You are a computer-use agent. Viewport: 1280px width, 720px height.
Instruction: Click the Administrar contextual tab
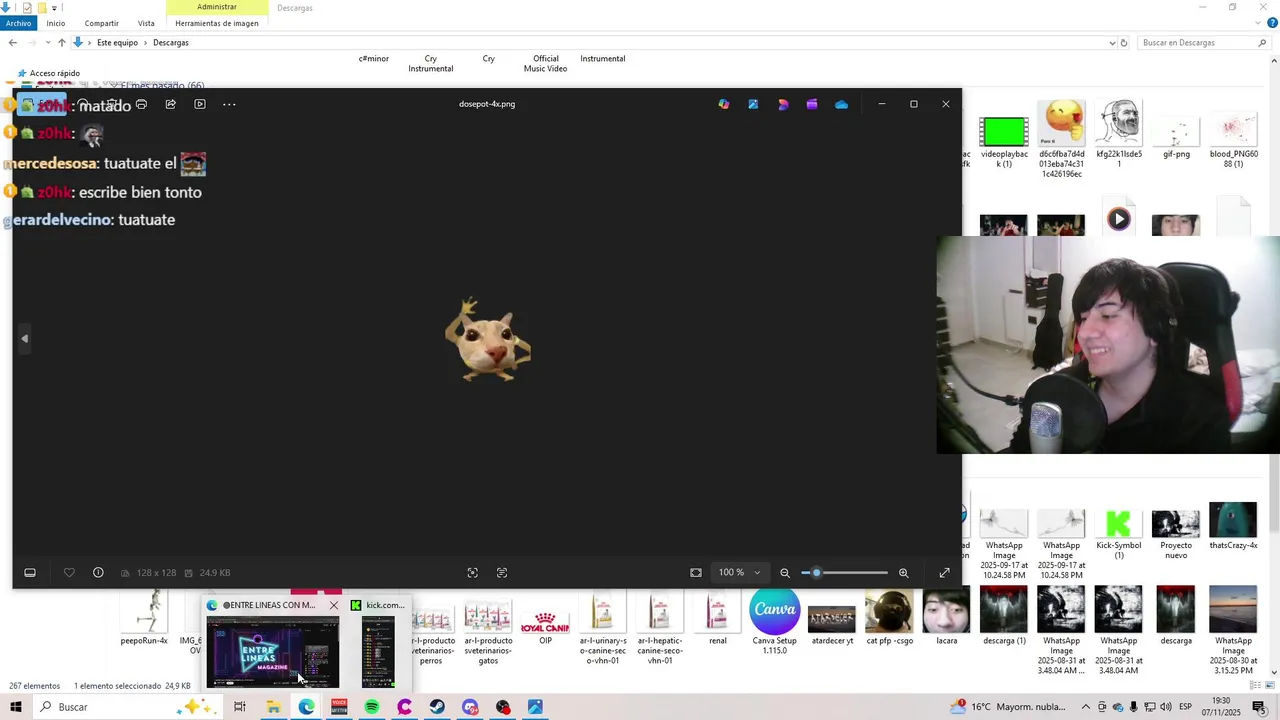tap(217, 7)
